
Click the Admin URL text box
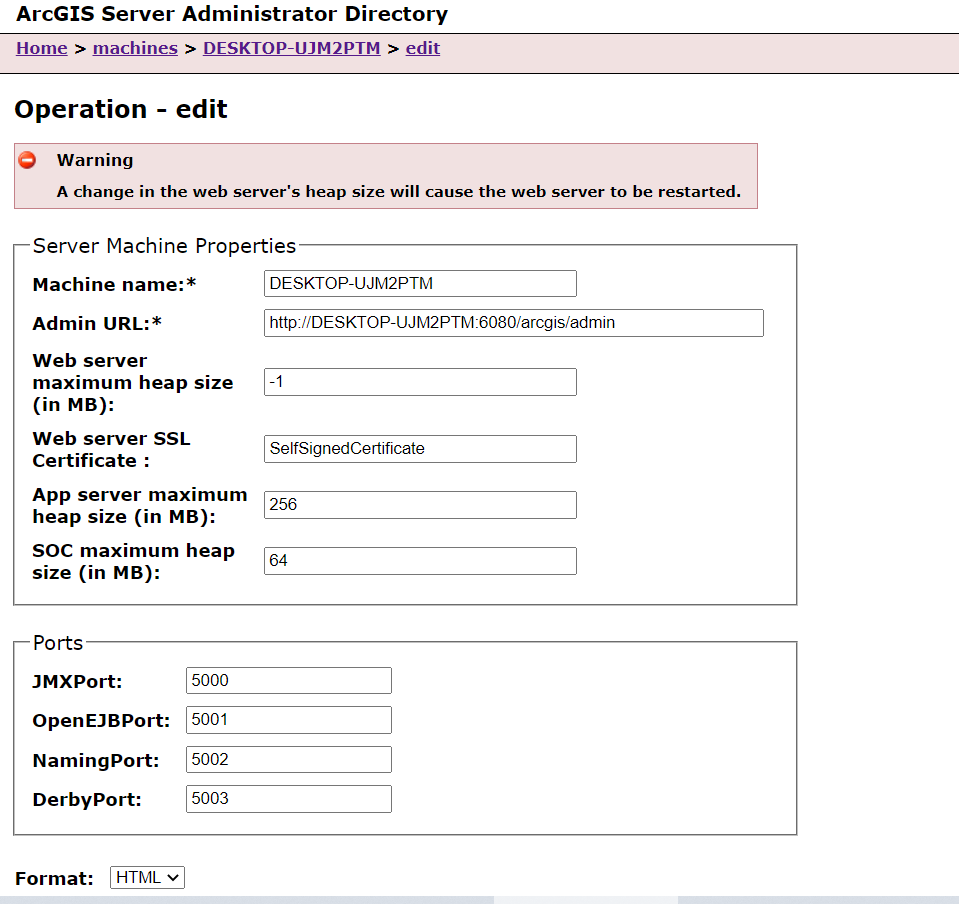click(513, 322)
